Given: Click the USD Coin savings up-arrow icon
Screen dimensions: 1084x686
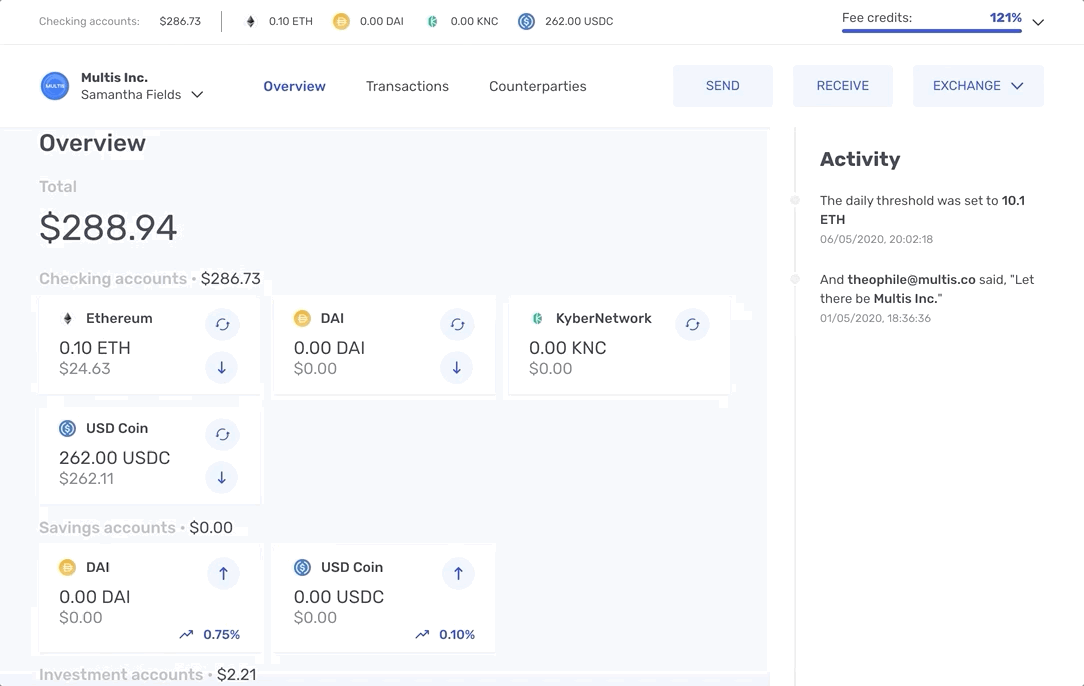Looking at the screenshot, I should [x=458, y=573].
